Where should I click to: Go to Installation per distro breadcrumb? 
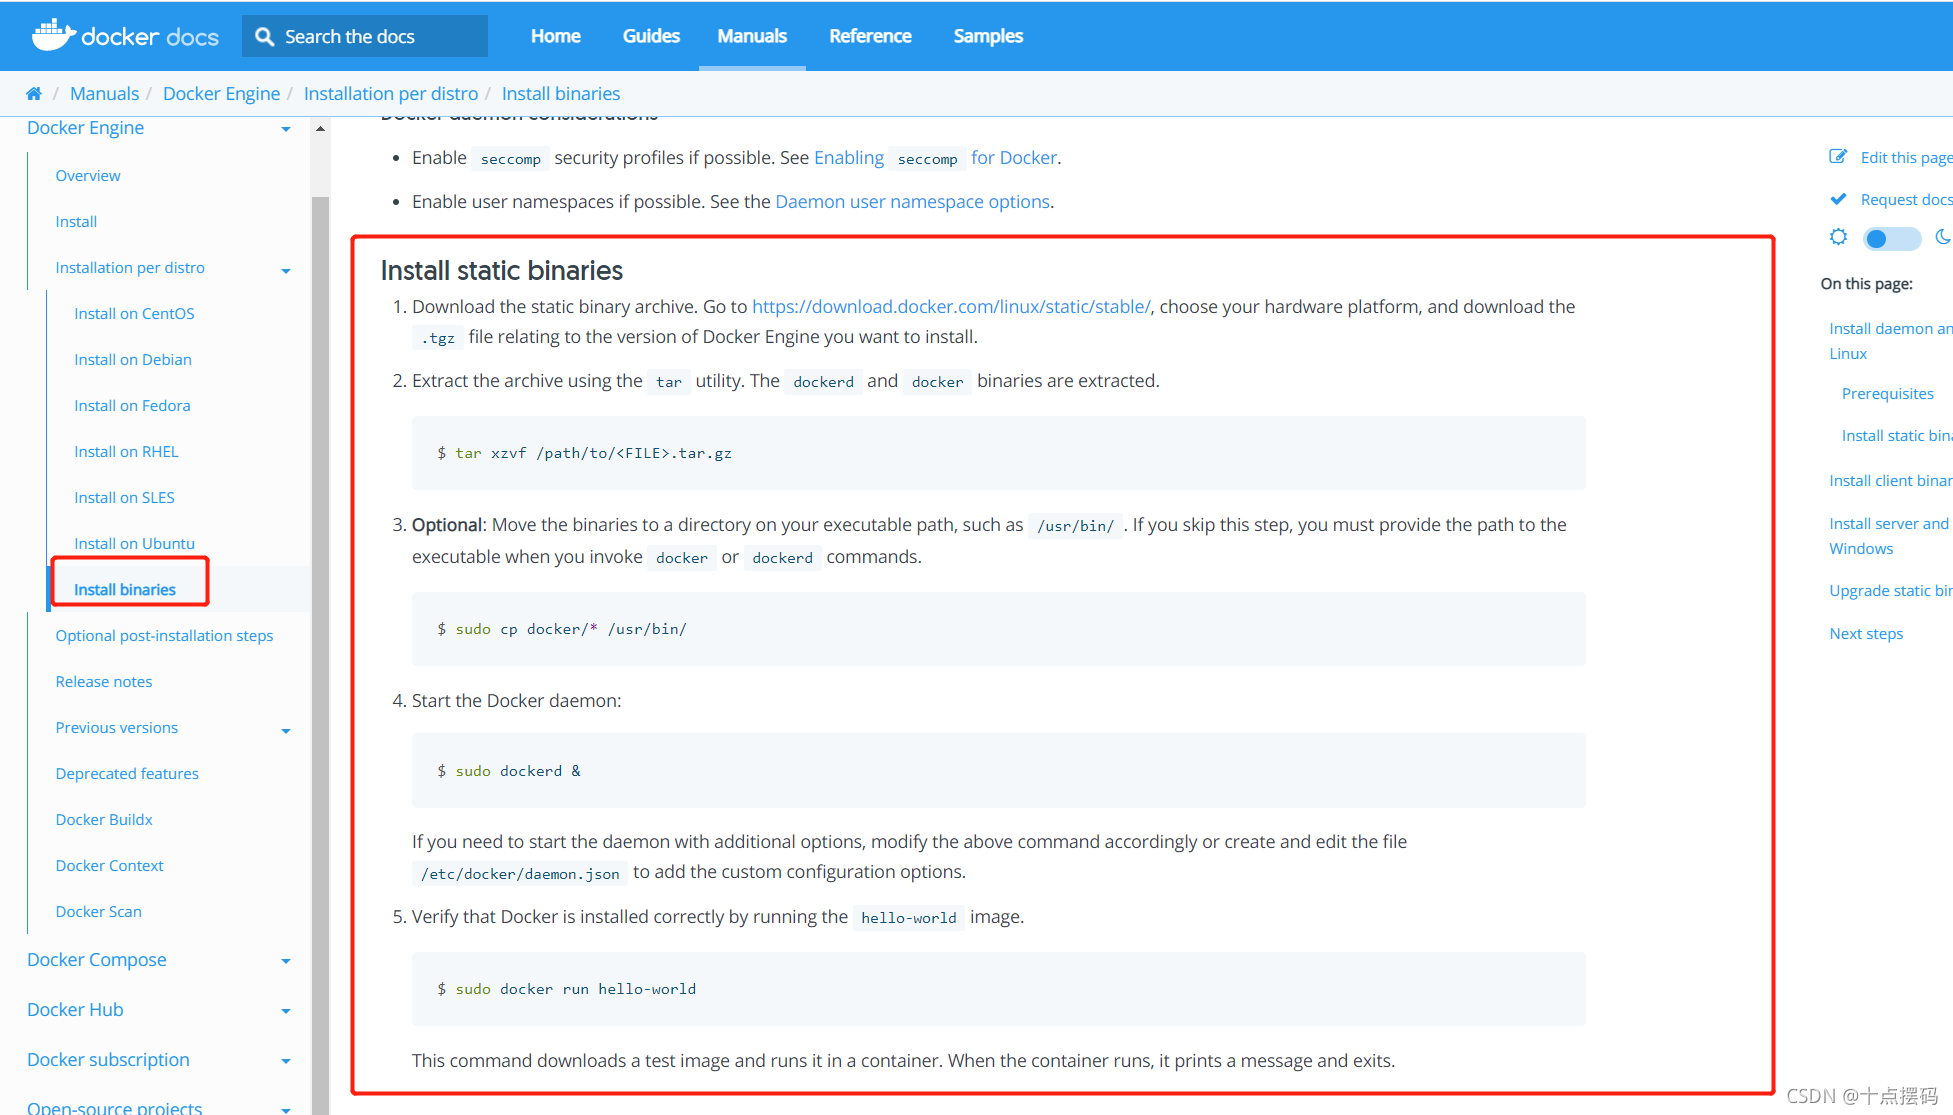pos(391,93)
